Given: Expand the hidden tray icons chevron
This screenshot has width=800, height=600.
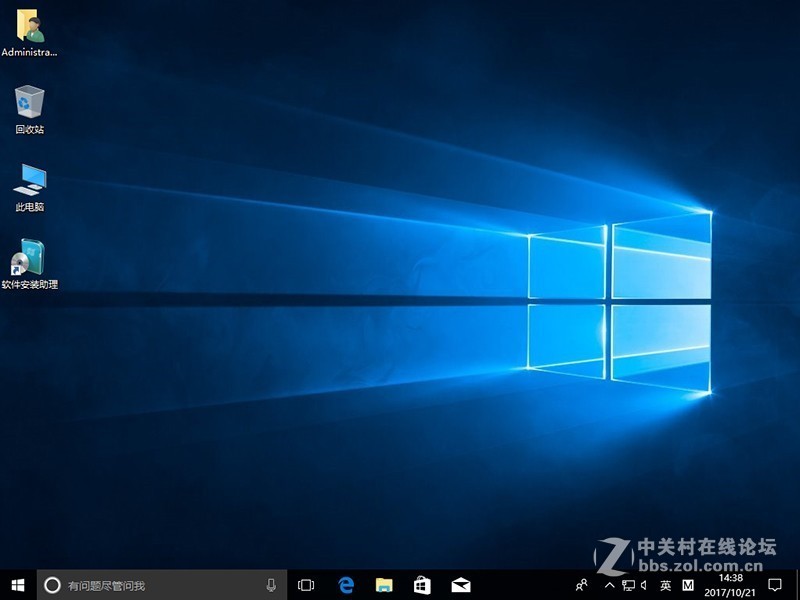Looking at the screenshot, I should [610, 585].
